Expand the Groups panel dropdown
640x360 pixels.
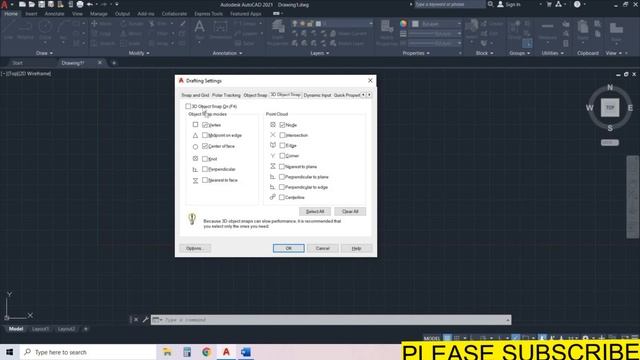coord(520,53)
